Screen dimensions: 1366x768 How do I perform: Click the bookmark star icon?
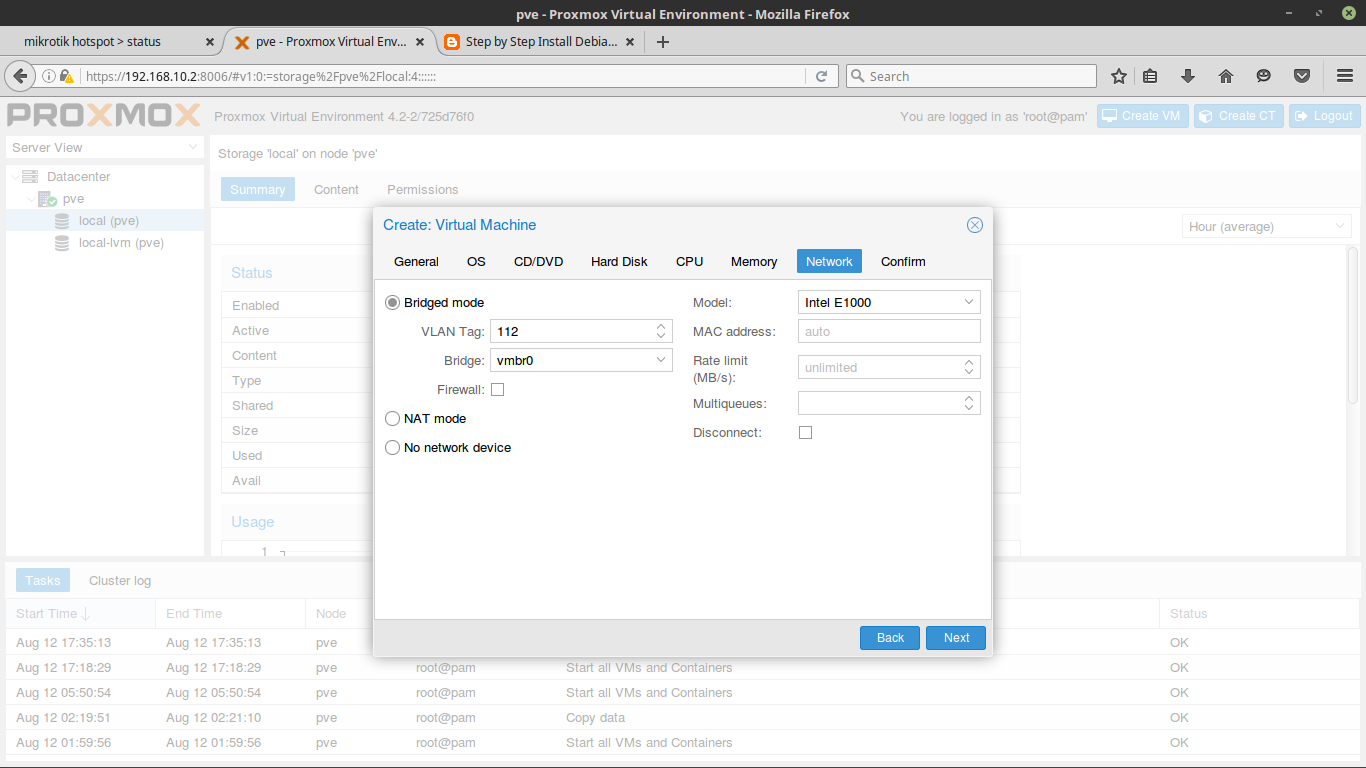1119,76
